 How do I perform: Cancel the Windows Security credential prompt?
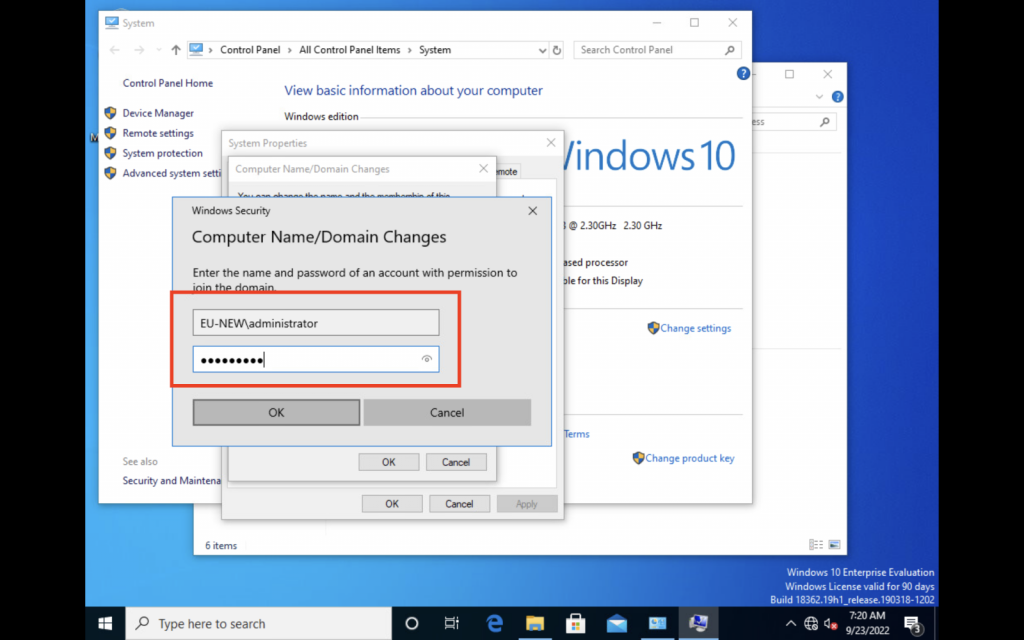[x=447, y=412]
